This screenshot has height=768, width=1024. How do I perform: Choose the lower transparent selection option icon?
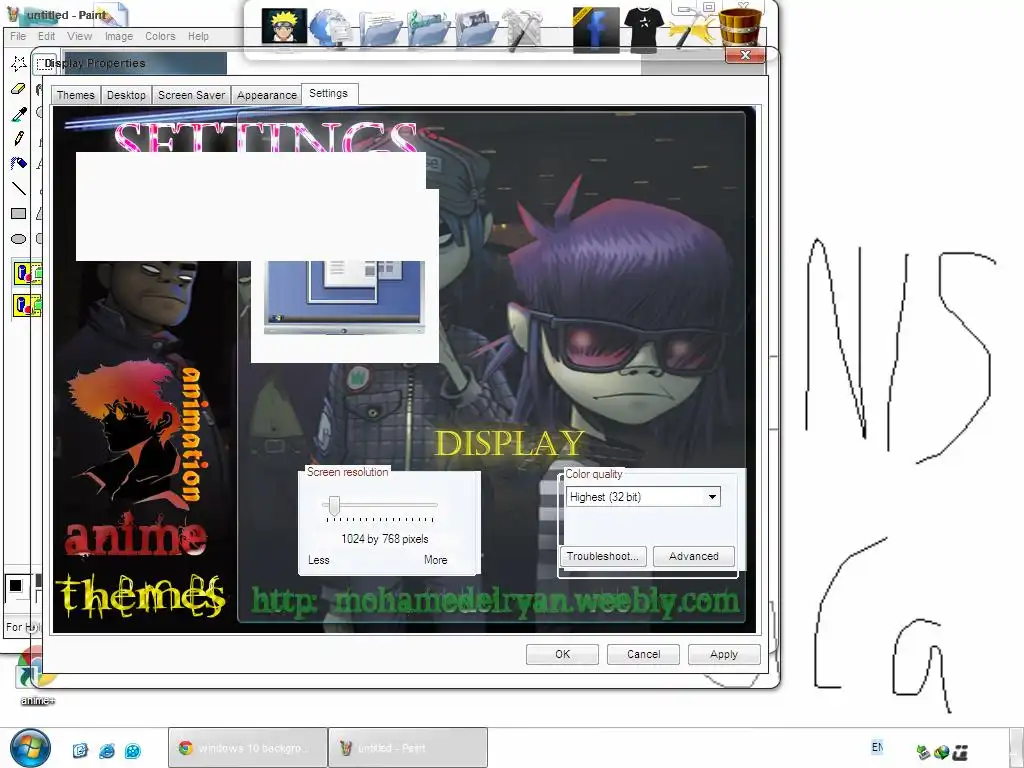[x=27, y=305]
